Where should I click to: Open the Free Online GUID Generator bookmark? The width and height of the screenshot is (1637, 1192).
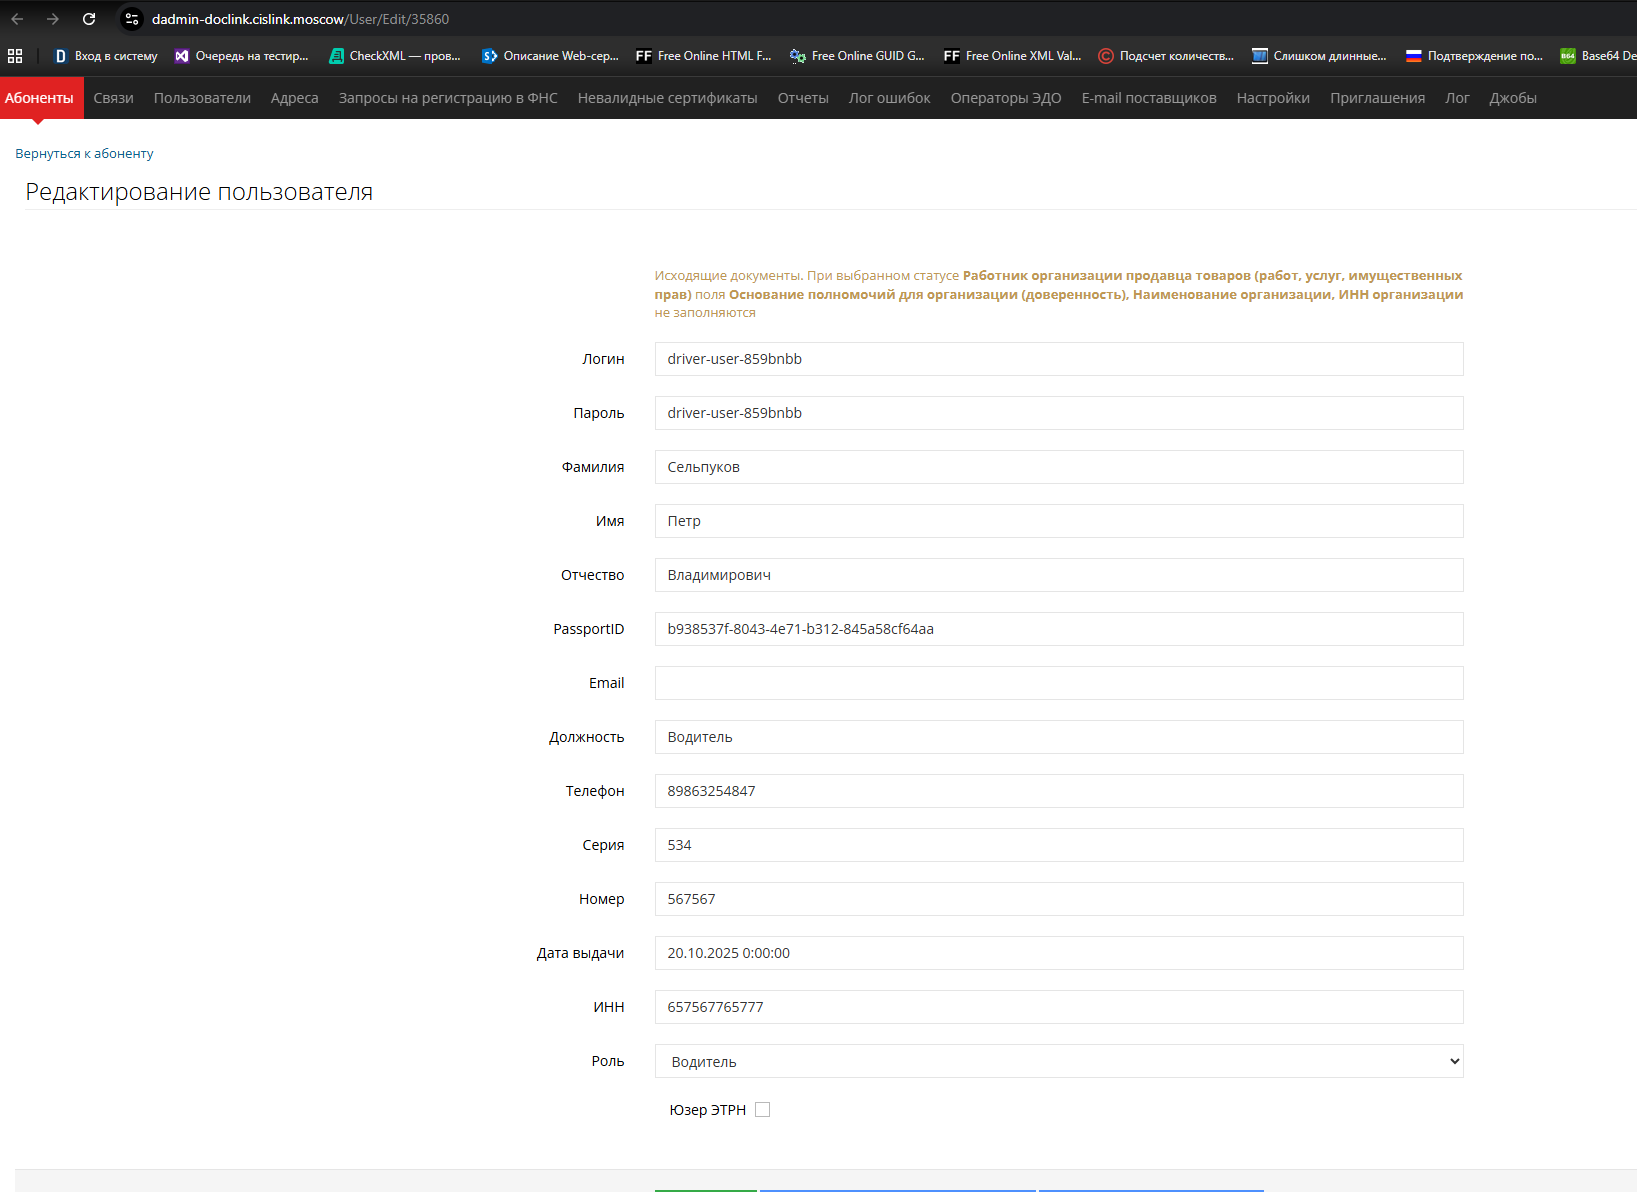click(x=857, y=56)
